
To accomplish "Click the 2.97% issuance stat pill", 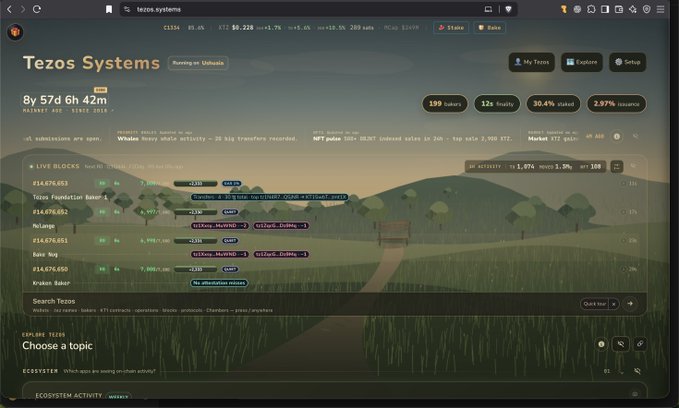I will click(x=616, y=104).
